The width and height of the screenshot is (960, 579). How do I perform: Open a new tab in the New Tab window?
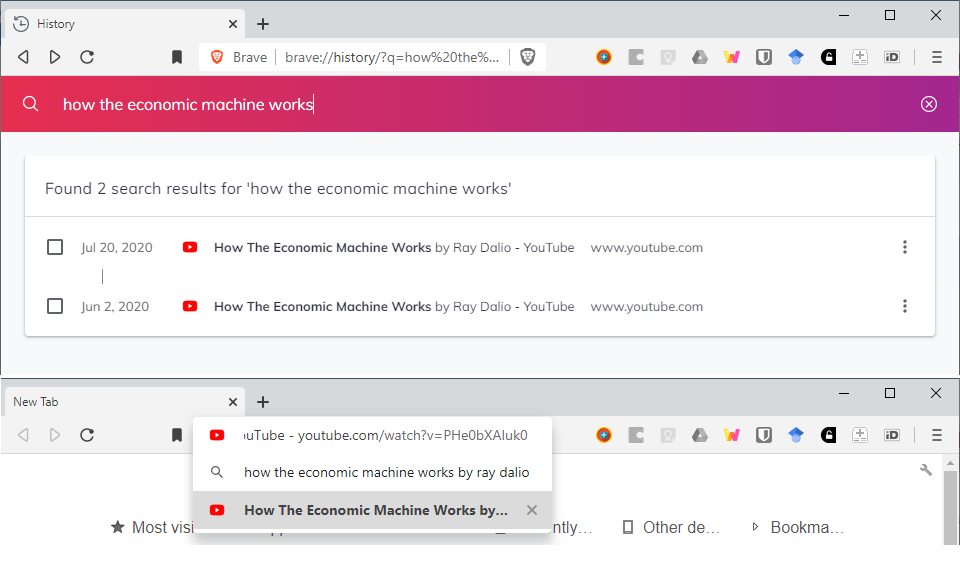pos(263,402)
